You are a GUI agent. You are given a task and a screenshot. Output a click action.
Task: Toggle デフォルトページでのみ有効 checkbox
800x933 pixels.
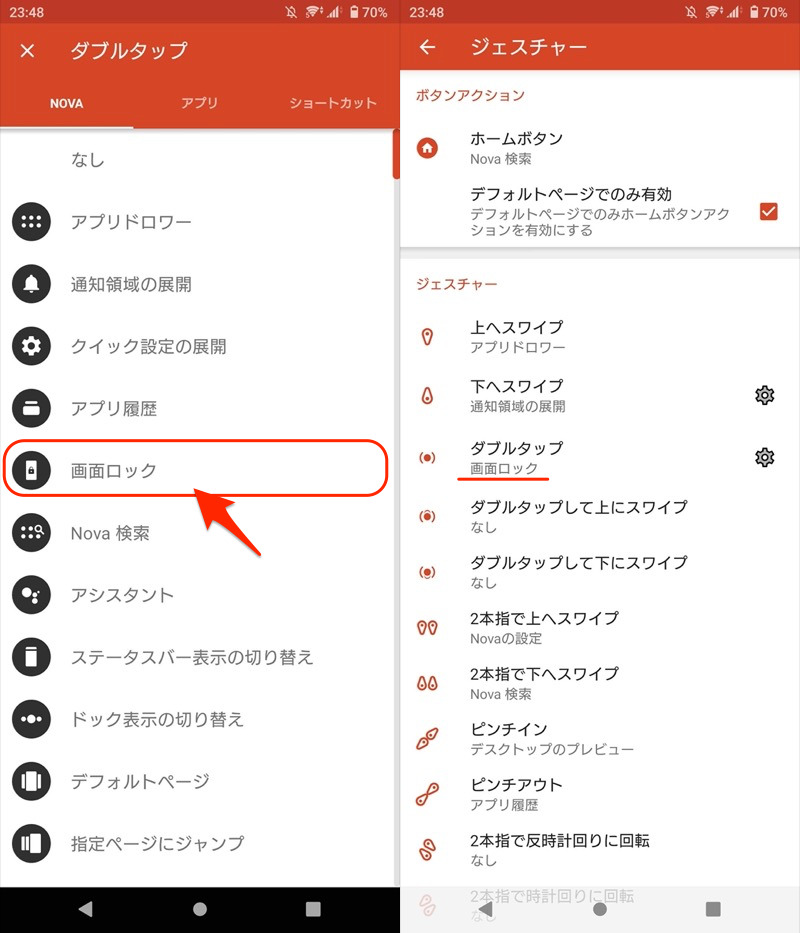click(768, 211)
